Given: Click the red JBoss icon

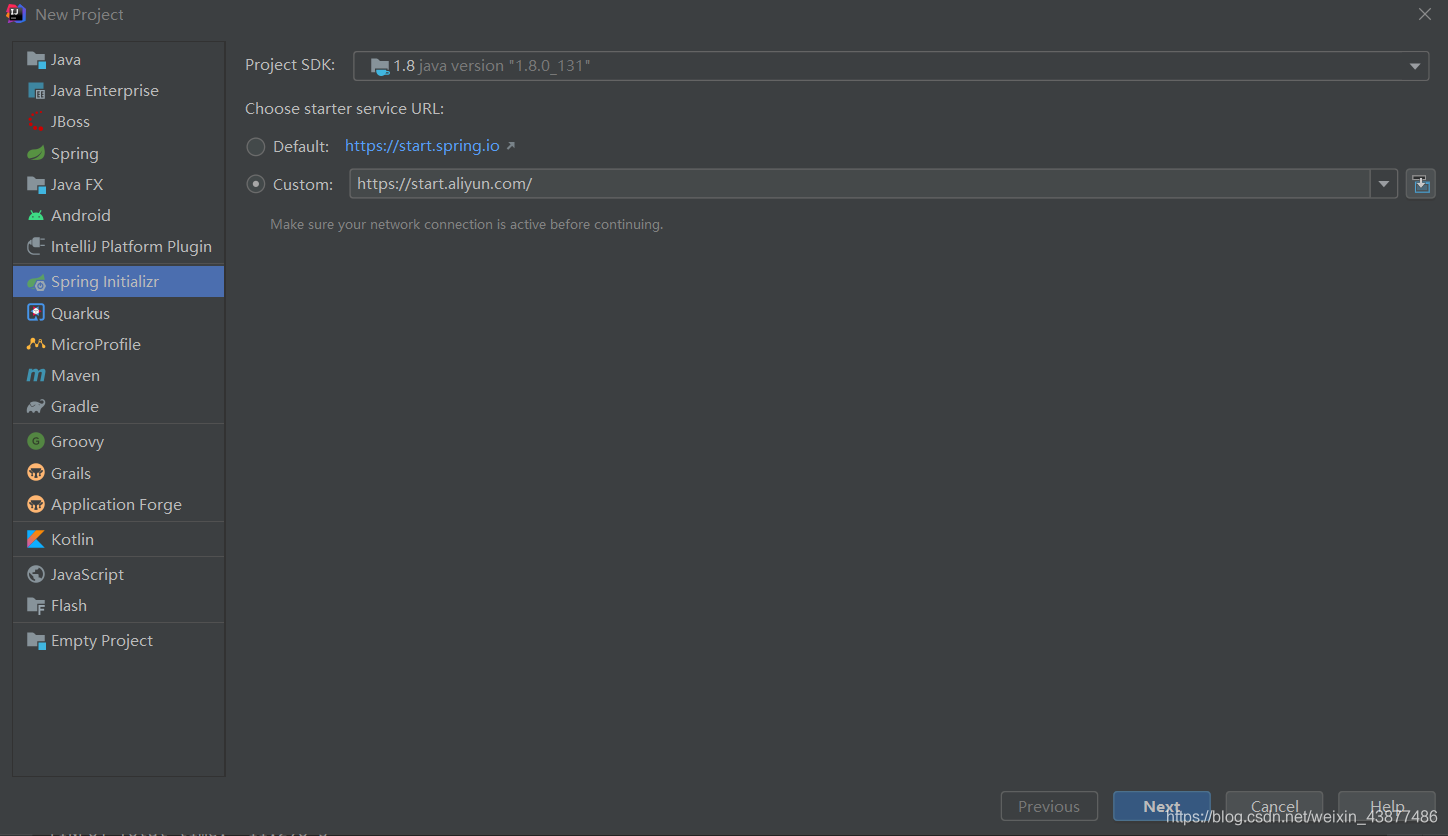Looking at the screenshot, I should click(x=36, y=122).
